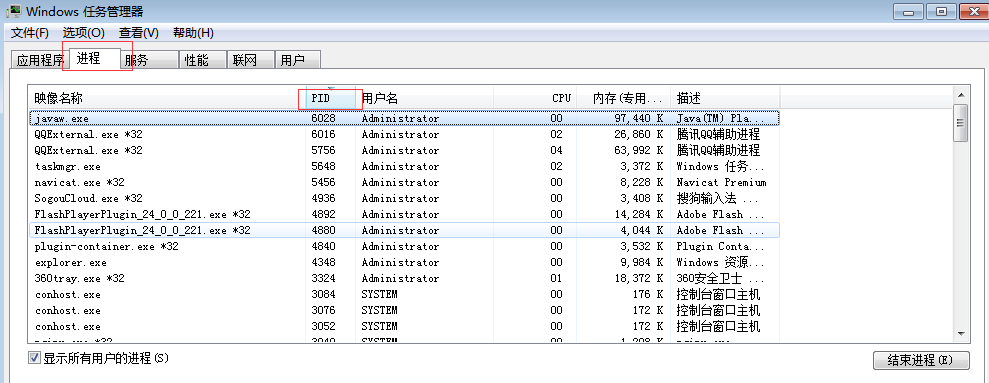This screenshot has height=383, width=989.
Task: Click the scrollbar down arrow
Action: (x=961, y=333)
